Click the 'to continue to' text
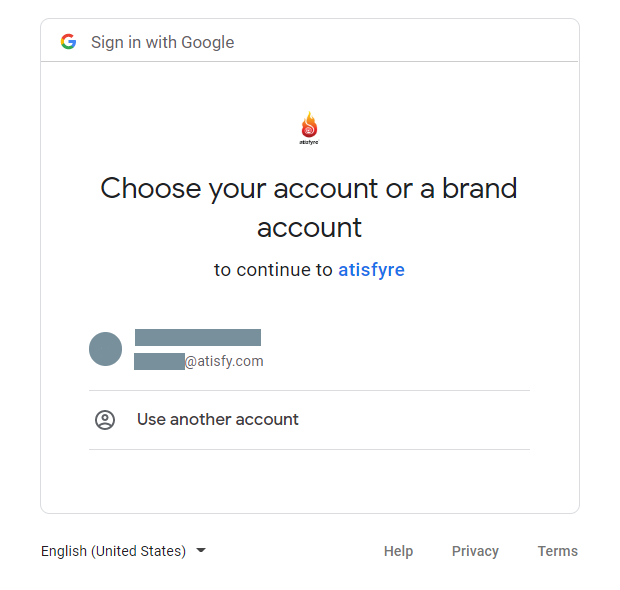Screen dimensions: 620x590 point(273,270)
